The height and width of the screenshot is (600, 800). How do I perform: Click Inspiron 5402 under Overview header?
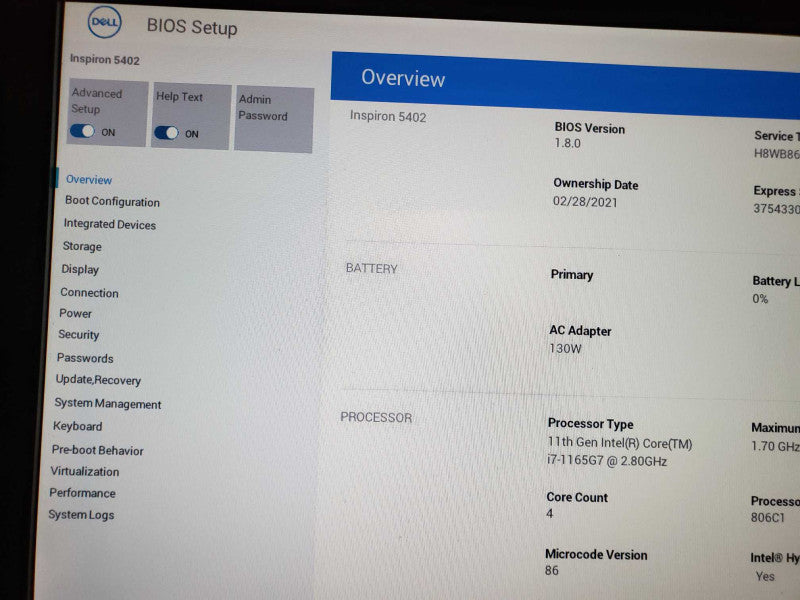coord(388,116)
